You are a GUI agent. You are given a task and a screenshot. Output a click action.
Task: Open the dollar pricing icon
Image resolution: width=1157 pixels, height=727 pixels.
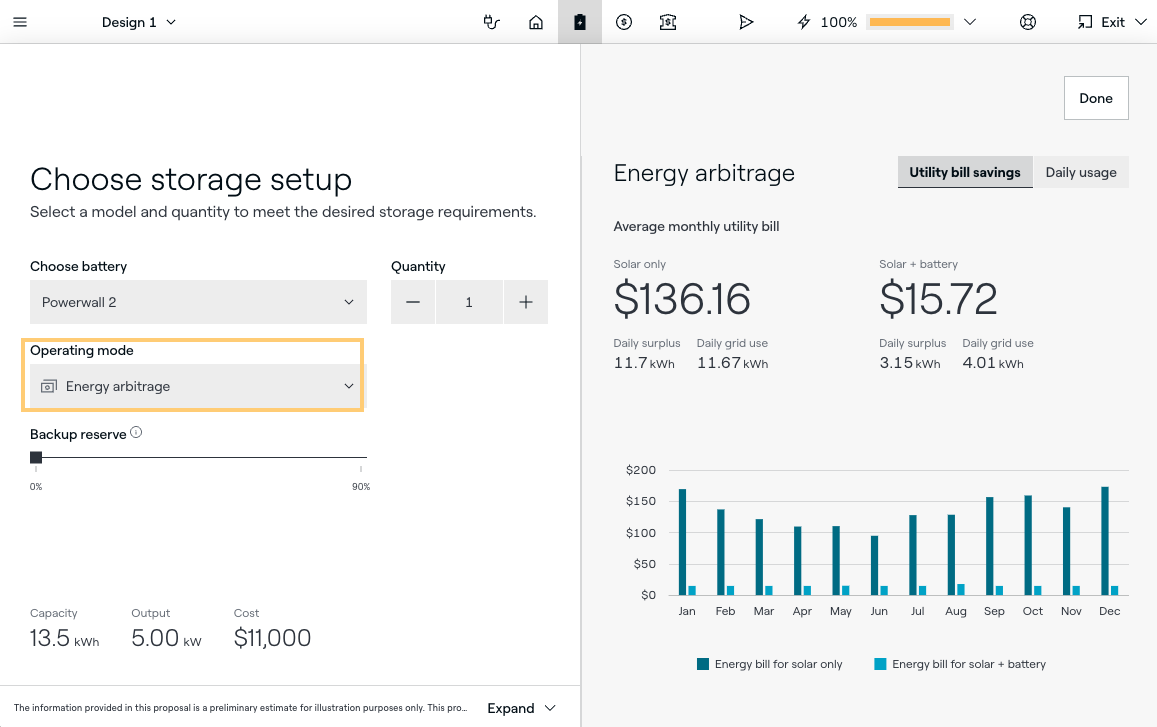pos(624,22)
